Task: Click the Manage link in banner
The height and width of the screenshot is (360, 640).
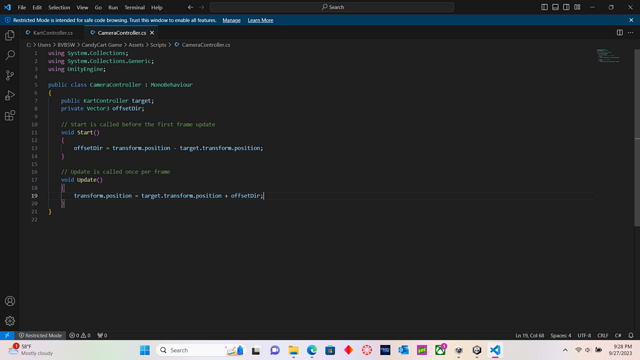Action: tap(231, 20)
